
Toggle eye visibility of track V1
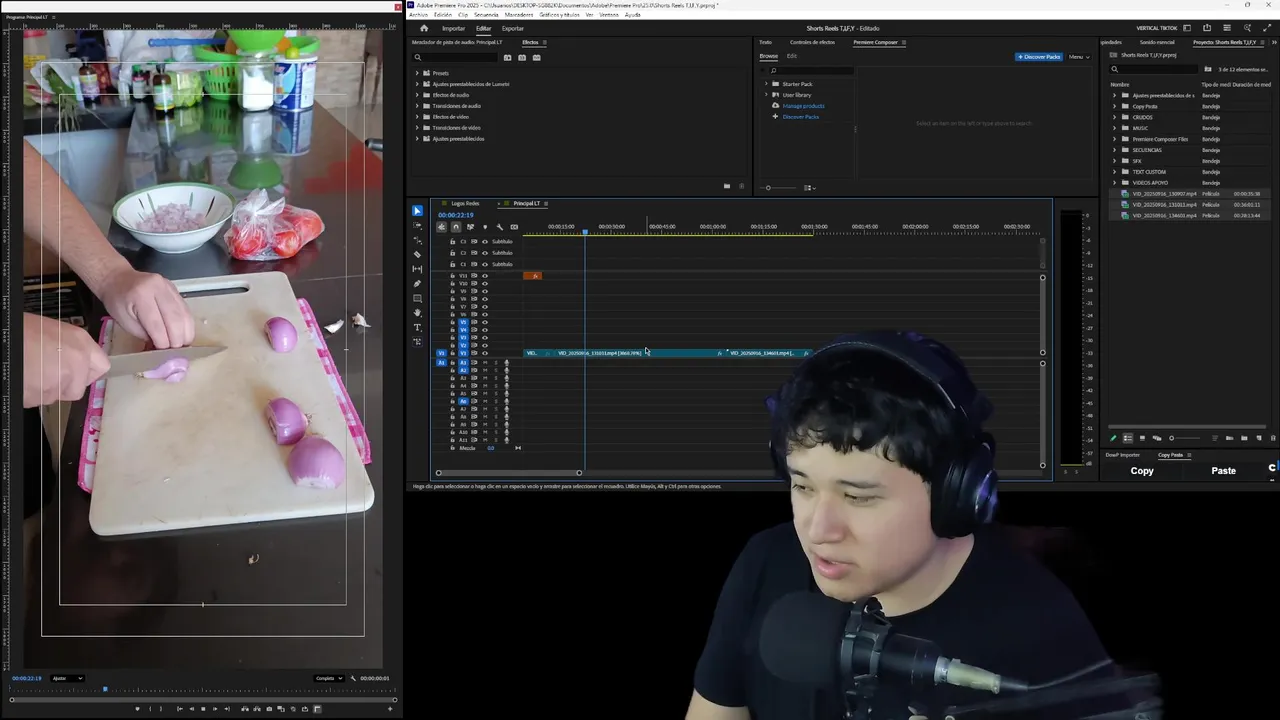(x=485, y=353)
